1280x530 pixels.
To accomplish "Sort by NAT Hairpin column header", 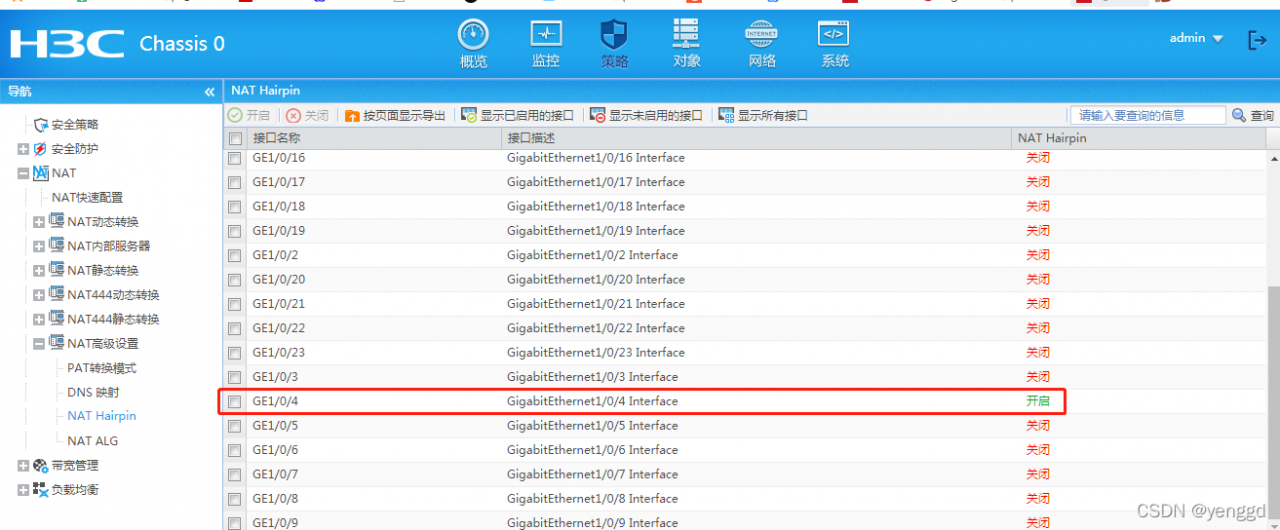I will [1052, 138].
